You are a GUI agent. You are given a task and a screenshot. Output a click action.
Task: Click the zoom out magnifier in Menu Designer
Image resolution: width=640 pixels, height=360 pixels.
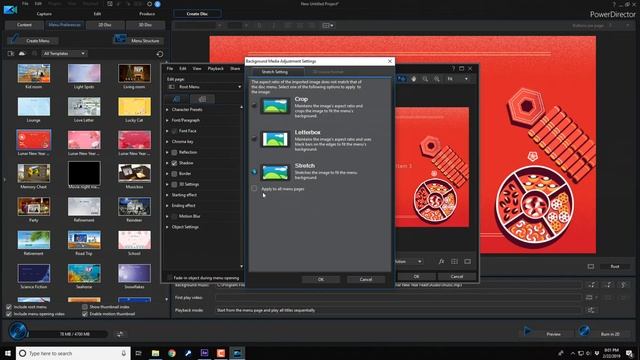(x=425, y=79)
